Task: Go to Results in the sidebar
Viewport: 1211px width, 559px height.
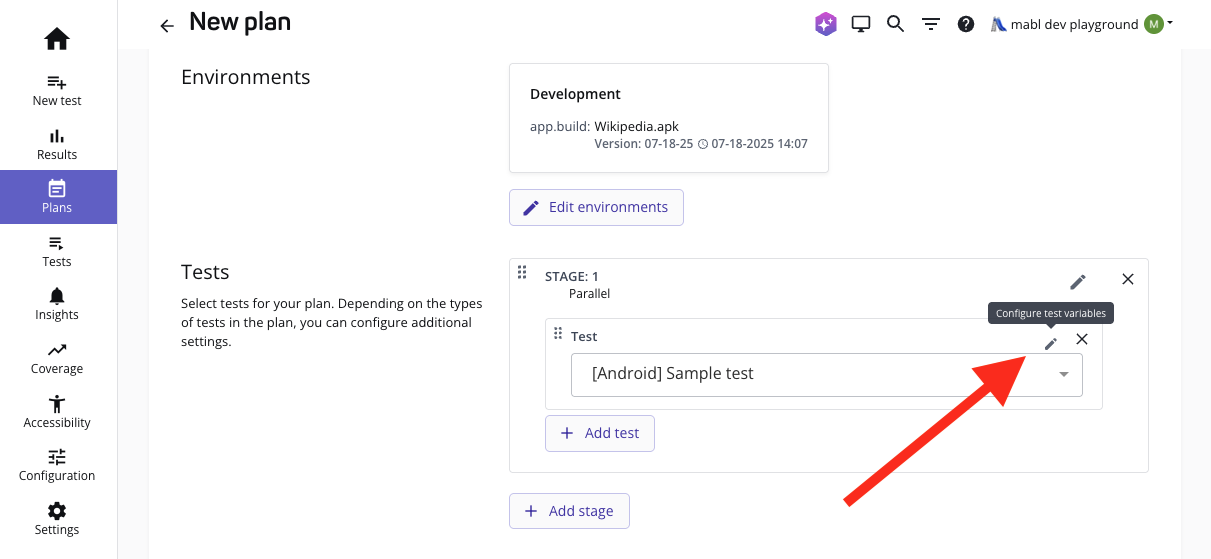Action: coord(57,144)
